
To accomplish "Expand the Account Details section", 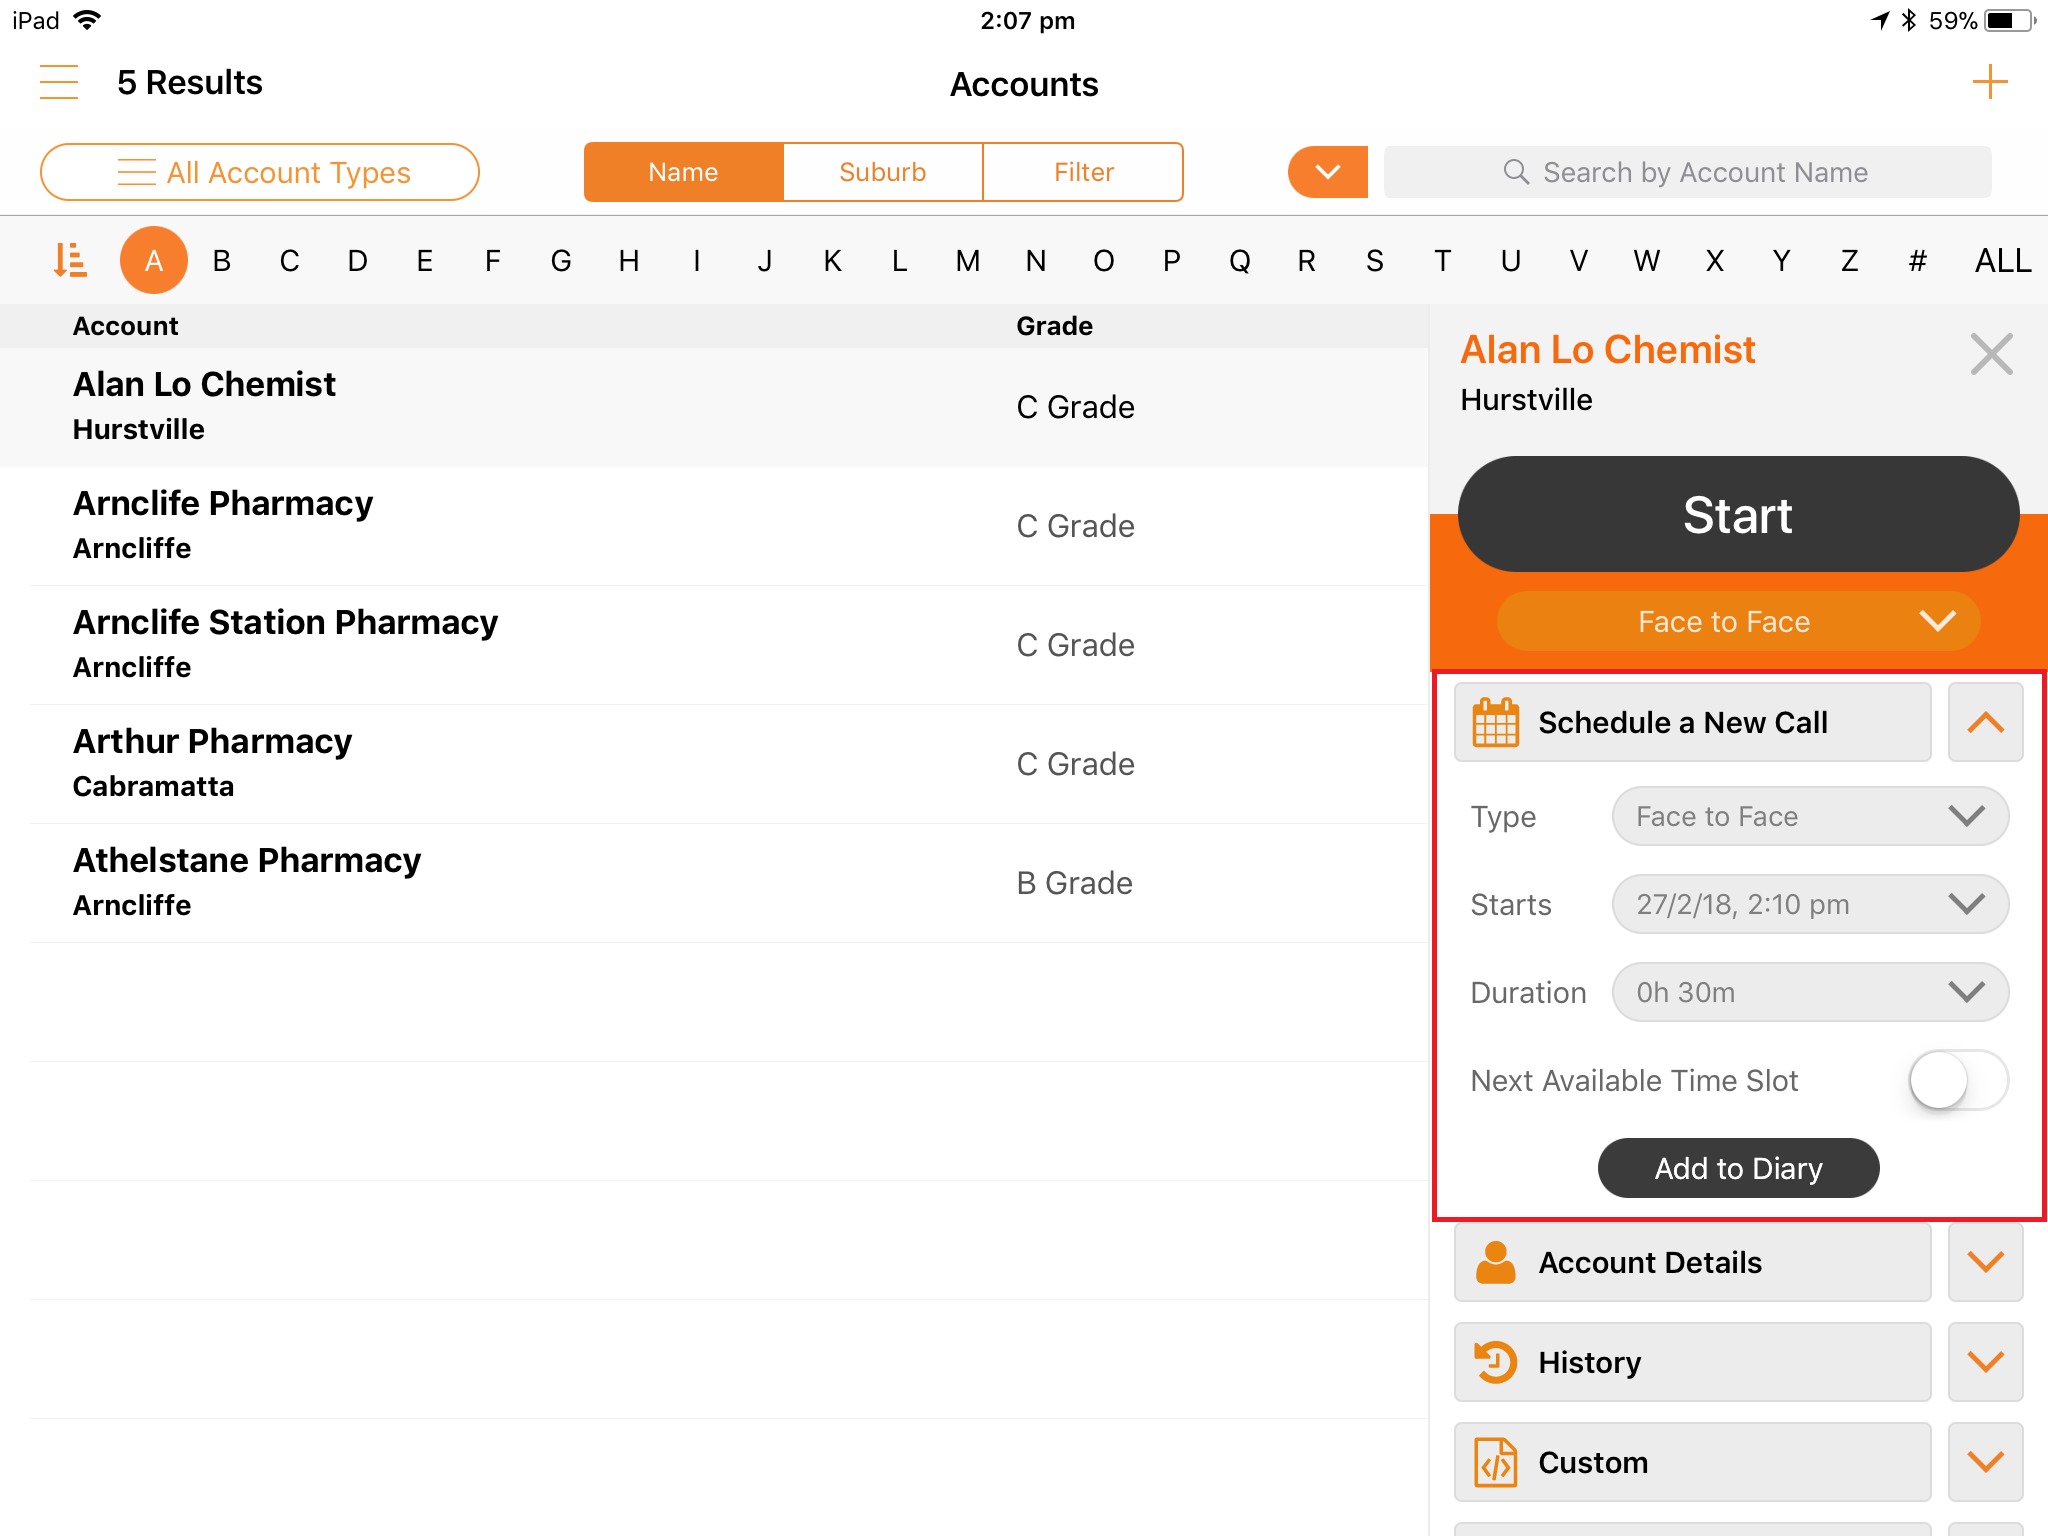I will point(1985,1262).
